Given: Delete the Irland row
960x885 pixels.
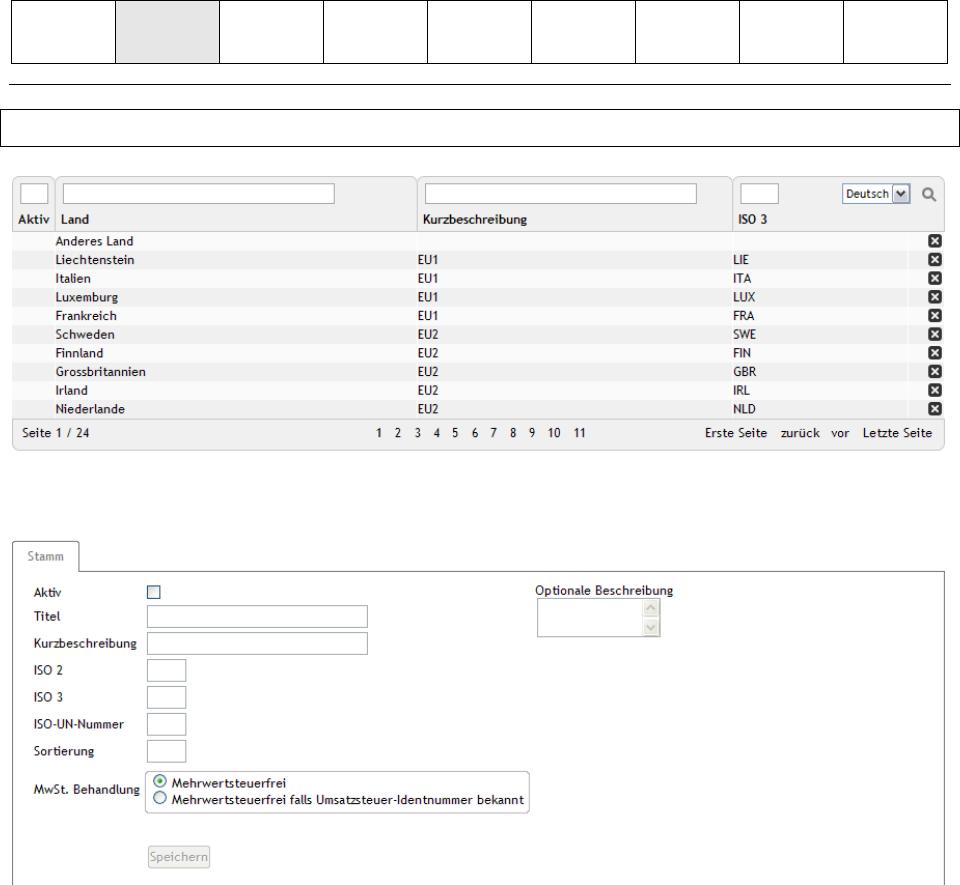Looking at the screenshot, I should [x=934, y=390].
